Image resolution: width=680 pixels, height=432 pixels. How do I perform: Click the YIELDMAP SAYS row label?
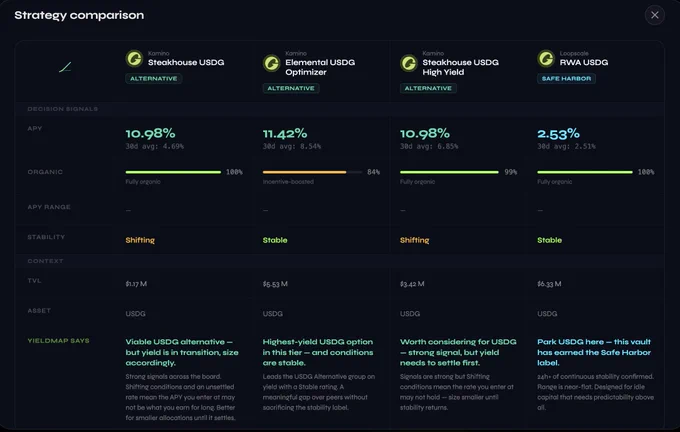pyautogui.click(x=59, y=341)
